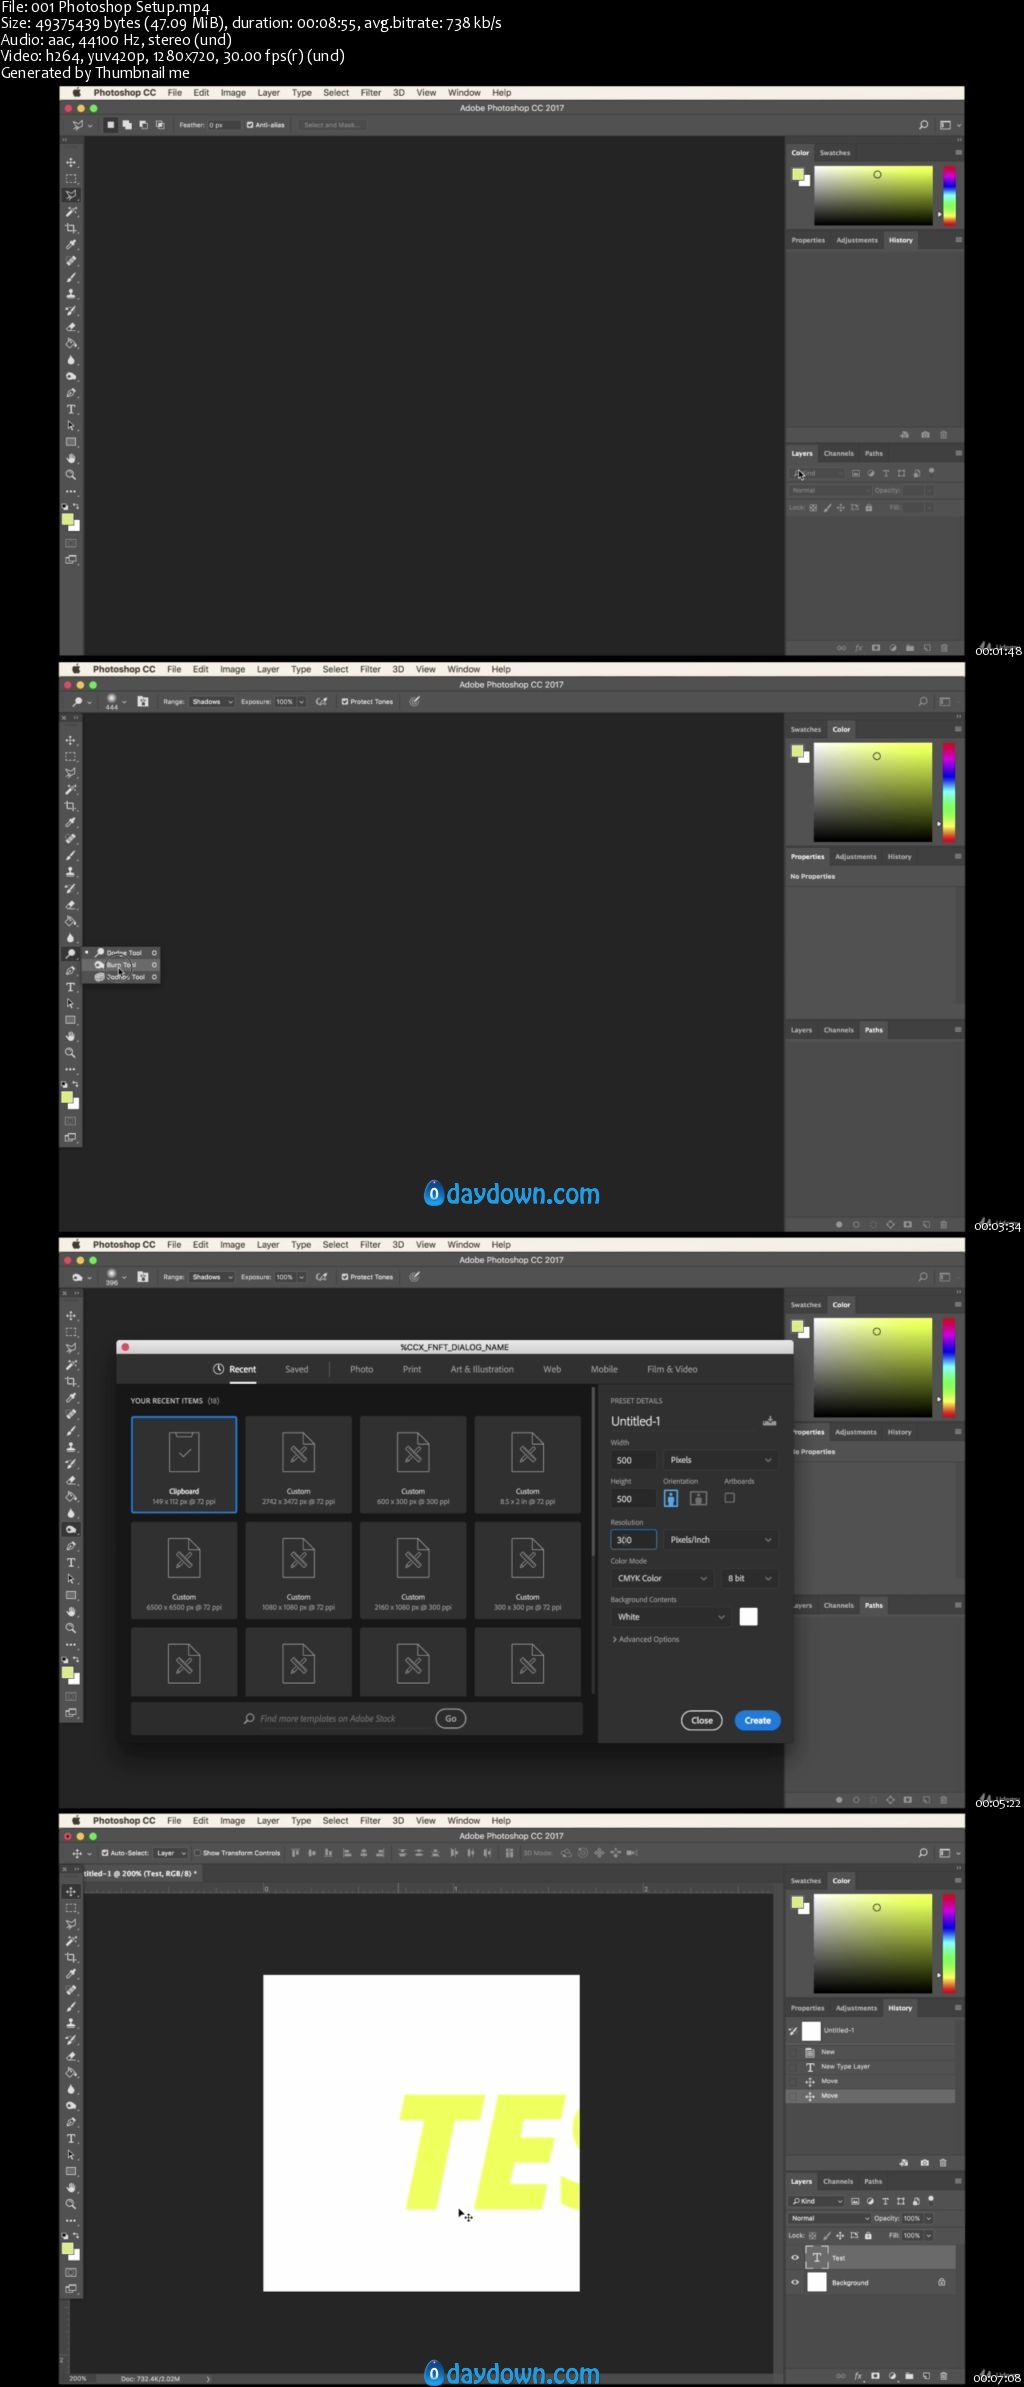Click the red close dot on the %CCX_FNFT_DIALOG_NAME dialog

tap(125, 1347)
